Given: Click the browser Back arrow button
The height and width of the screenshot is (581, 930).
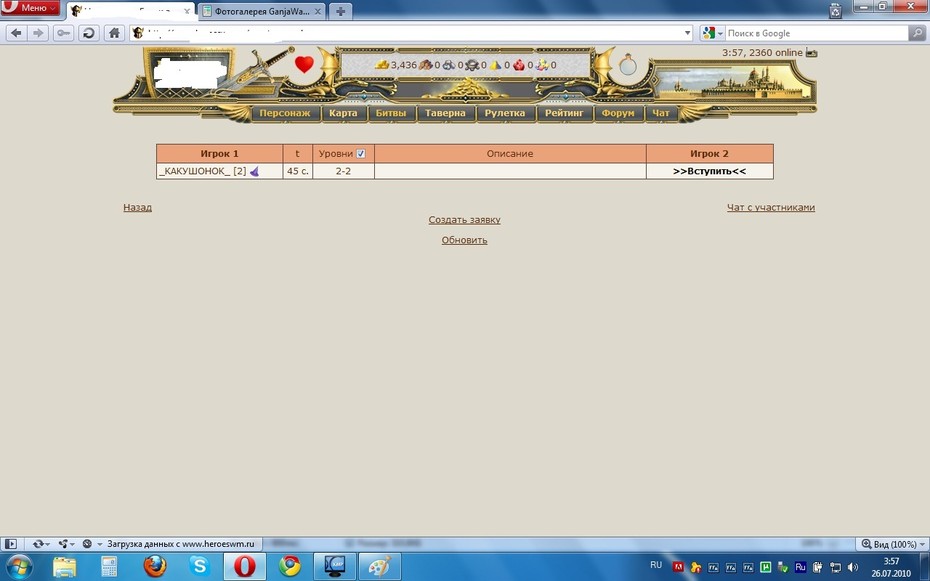Looking at the screenshot, I should pyautogui.click(x=16, y=33).
